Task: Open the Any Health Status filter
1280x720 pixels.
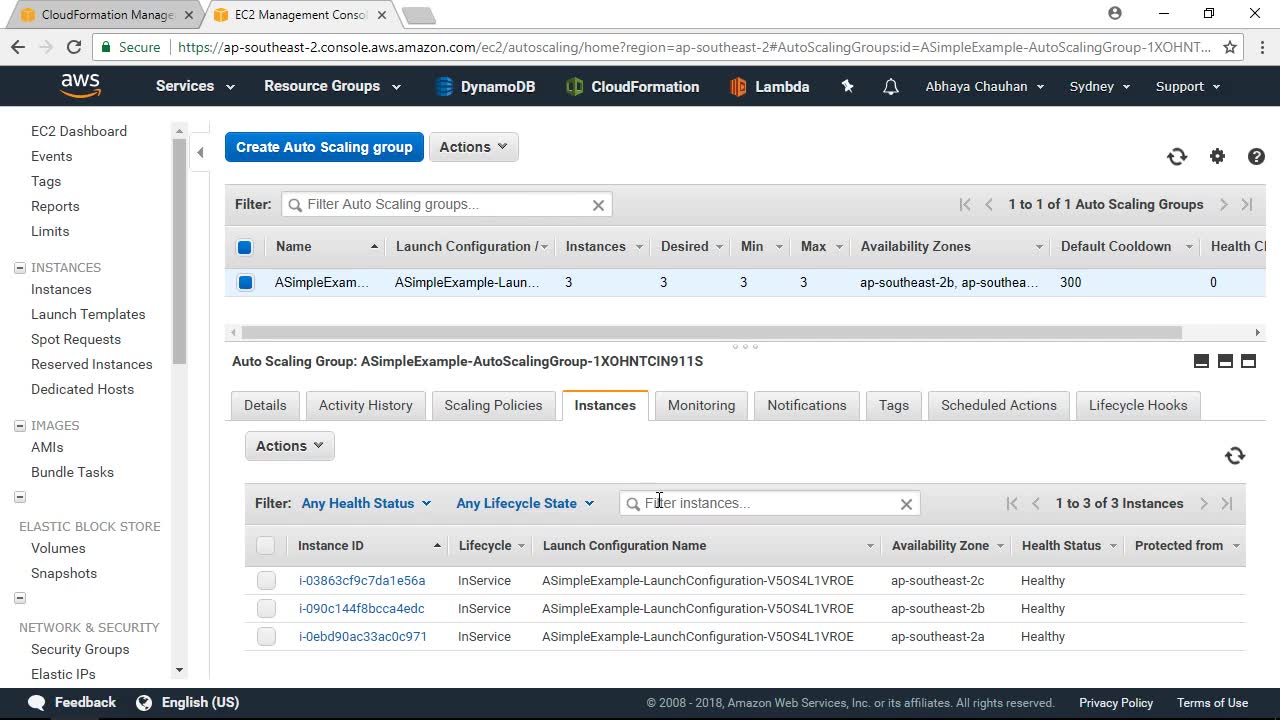Action: coord(366,503)
